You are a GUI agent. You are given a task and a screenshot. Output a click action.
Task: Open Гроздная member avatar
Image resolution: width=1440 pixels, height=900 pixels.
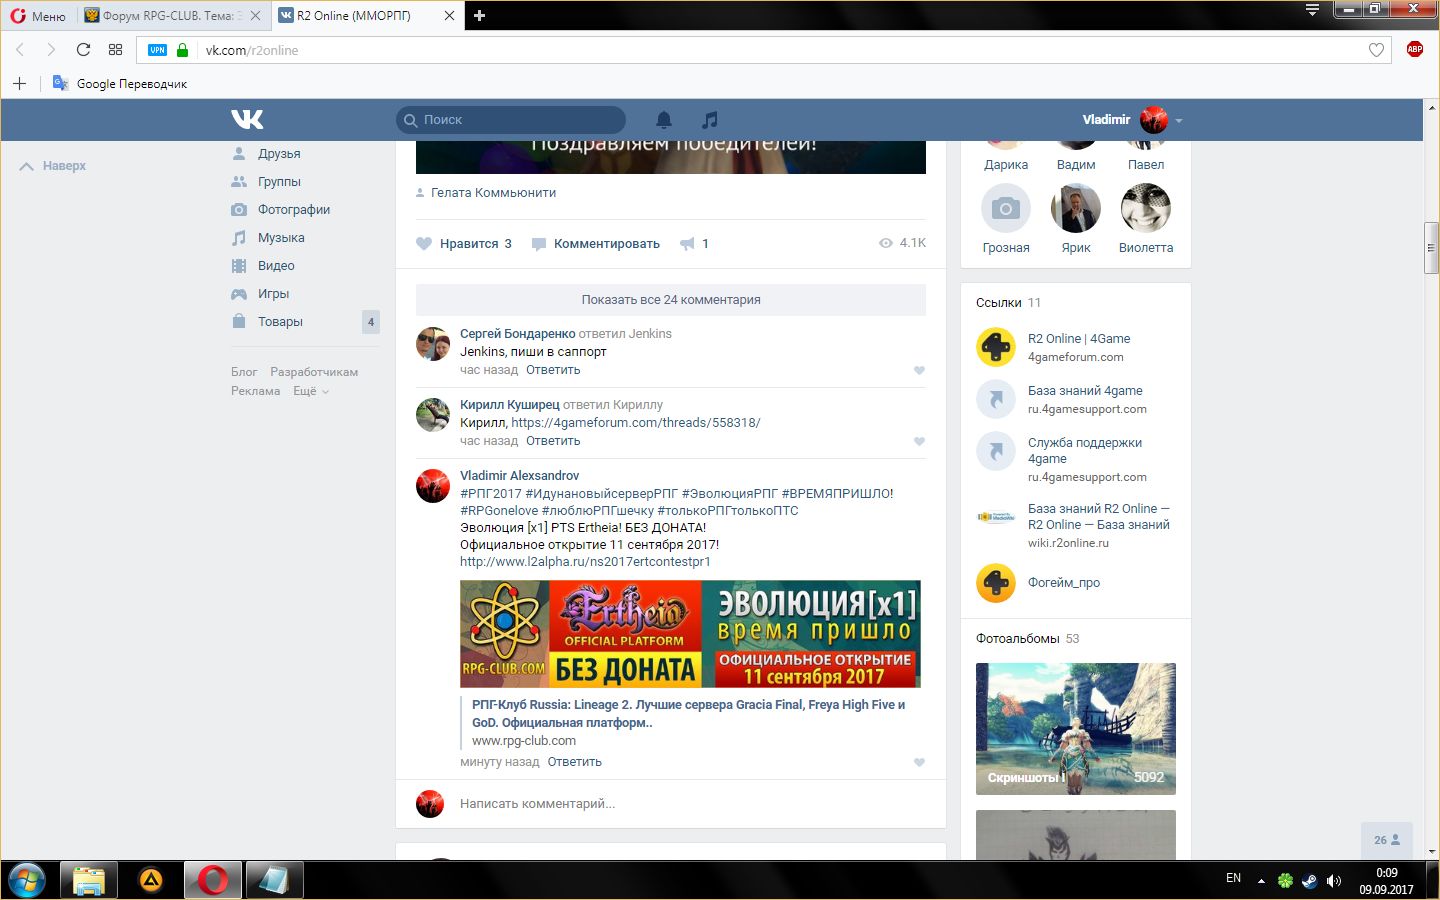point(1006,208)
